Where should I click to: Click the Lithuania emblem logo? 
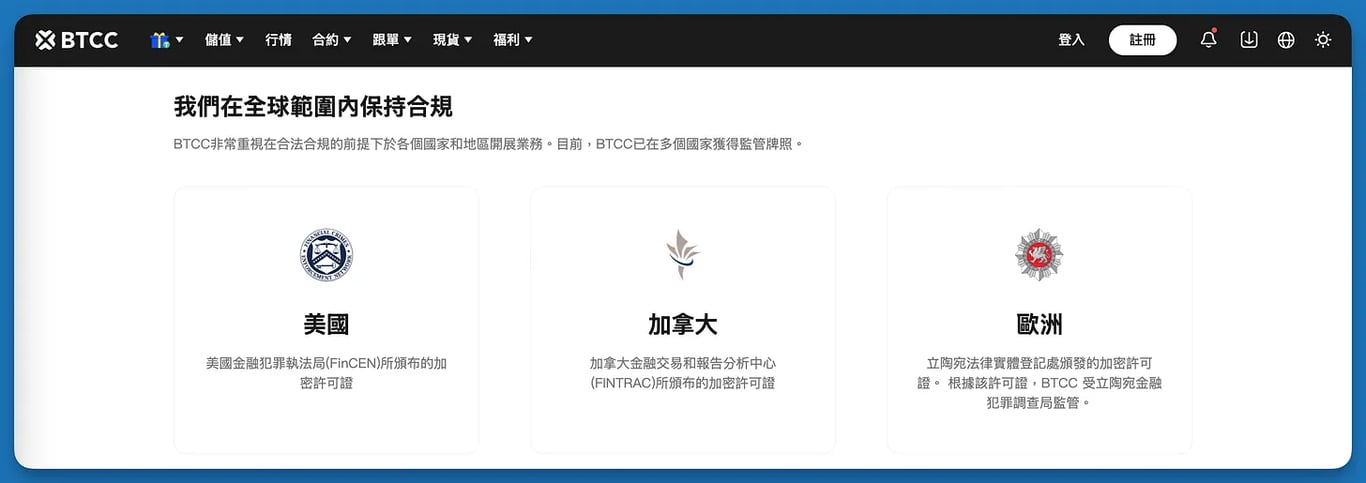pyautogui.click(x=1039, y=255)
